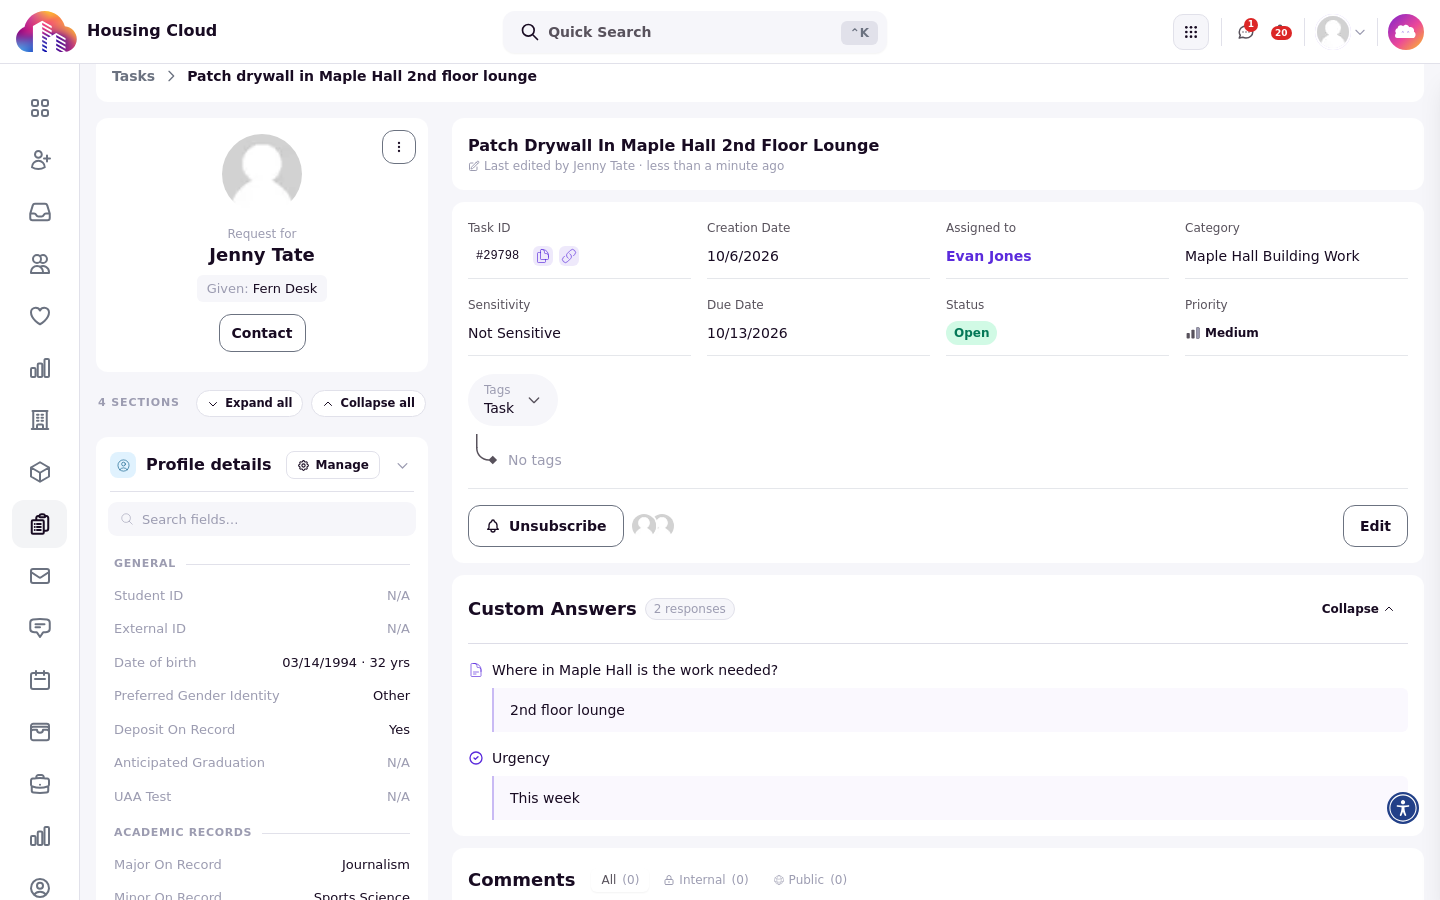Open assignee Evan Jones link
This screenshot has height=900, width=1440.
[988, 256]
